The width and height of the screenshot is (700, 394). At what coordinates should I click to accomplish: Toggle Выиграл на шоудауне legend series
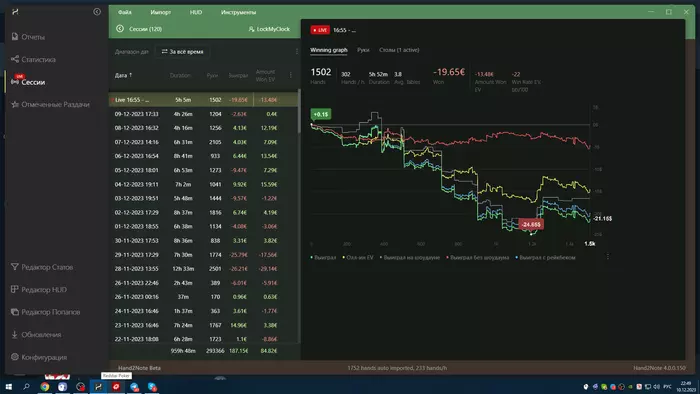point(410,257)
